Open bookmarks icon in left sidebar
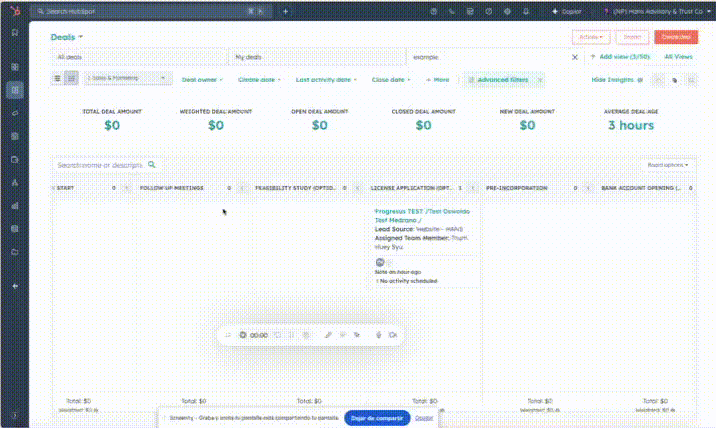The height and width of the screenshot is (428, 716). point(15,32)
